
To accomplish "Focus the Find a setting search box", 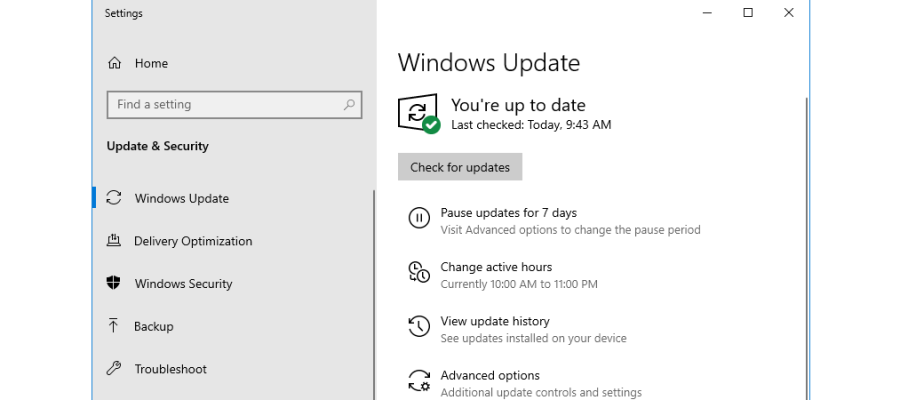I will [x=234, y=104].
